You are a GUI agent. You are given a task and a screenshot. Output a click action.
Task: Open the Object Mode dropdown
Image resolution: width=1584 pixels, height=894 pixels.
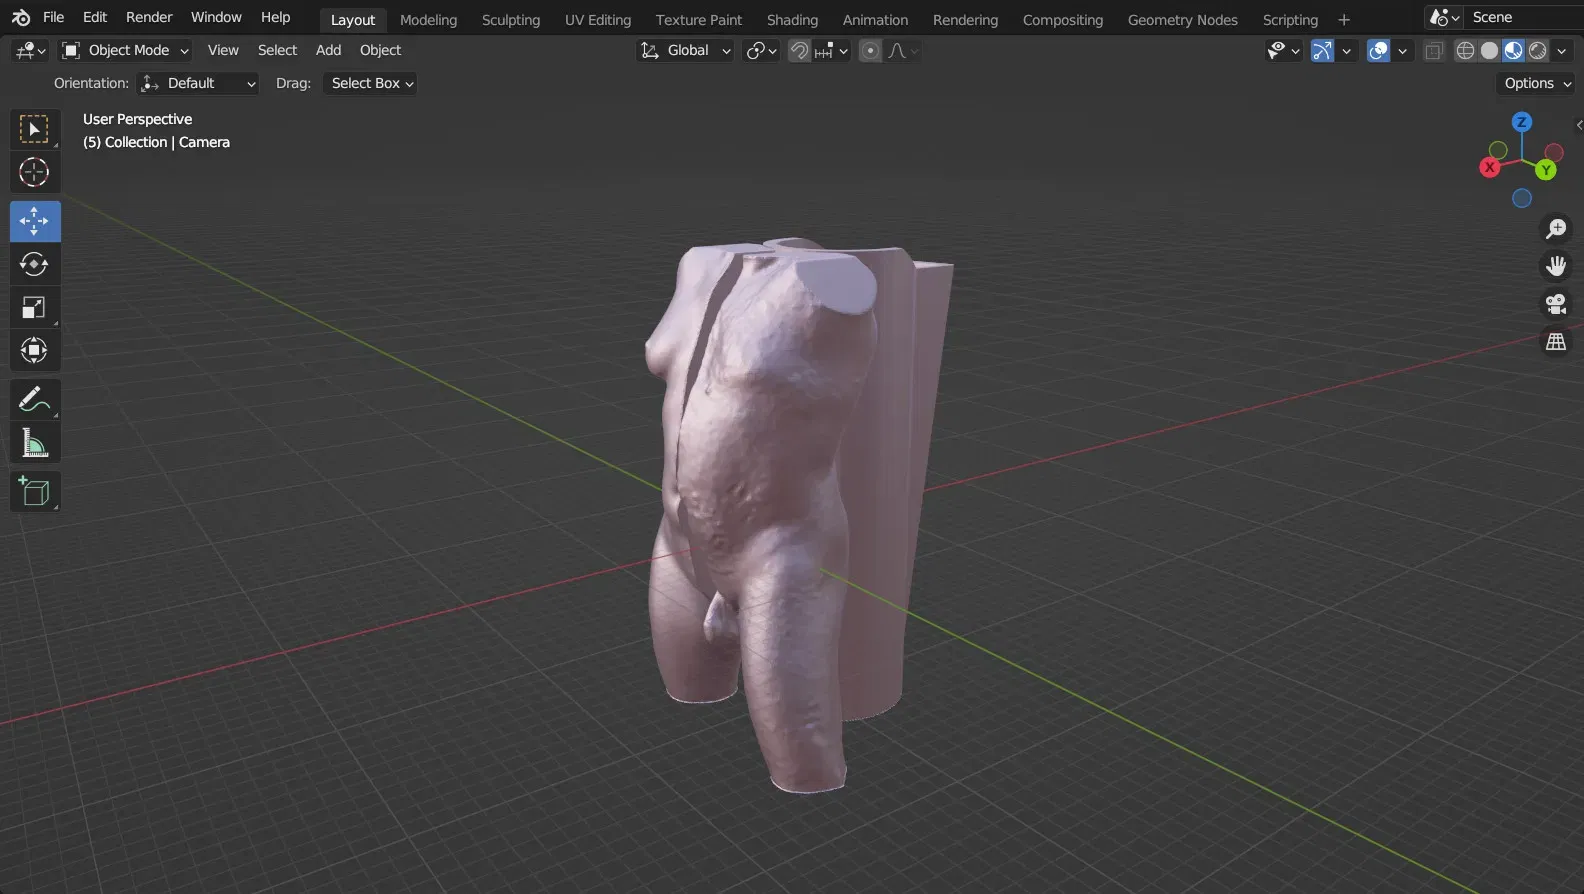[x=125, y=51]
